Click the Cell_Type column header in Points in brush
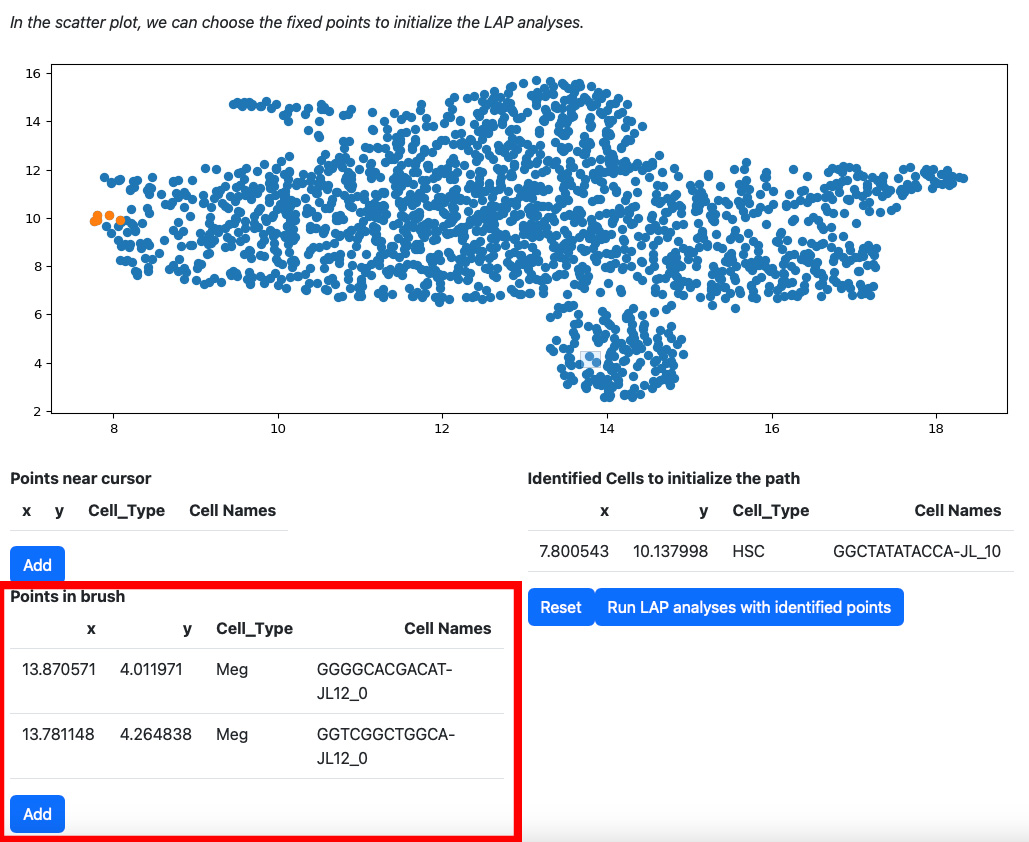1029x842 pixels. tap(255, 629)
